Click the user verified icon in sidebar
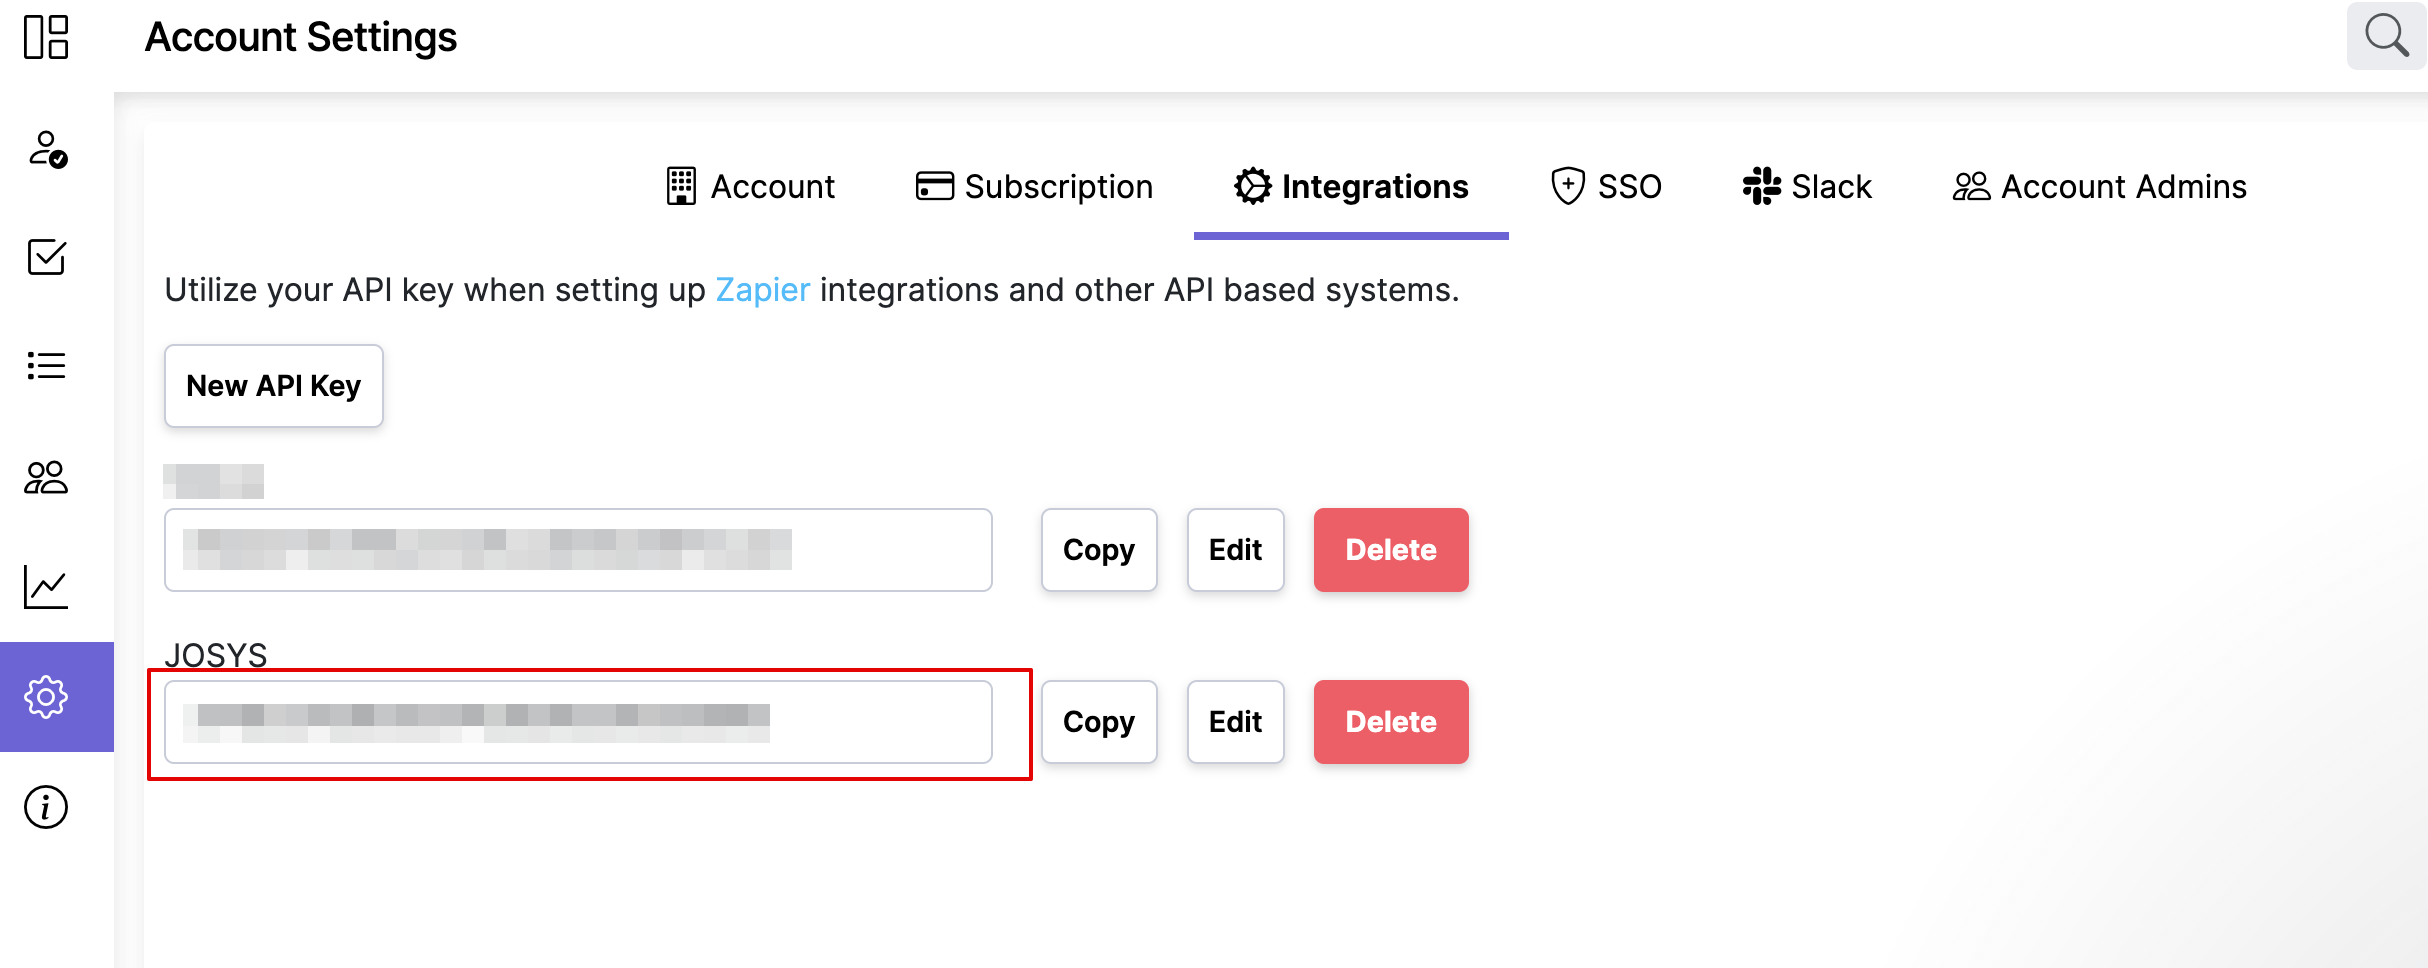Image resolution: width=2428 pixels, height=968 pixels. [46, 149]
